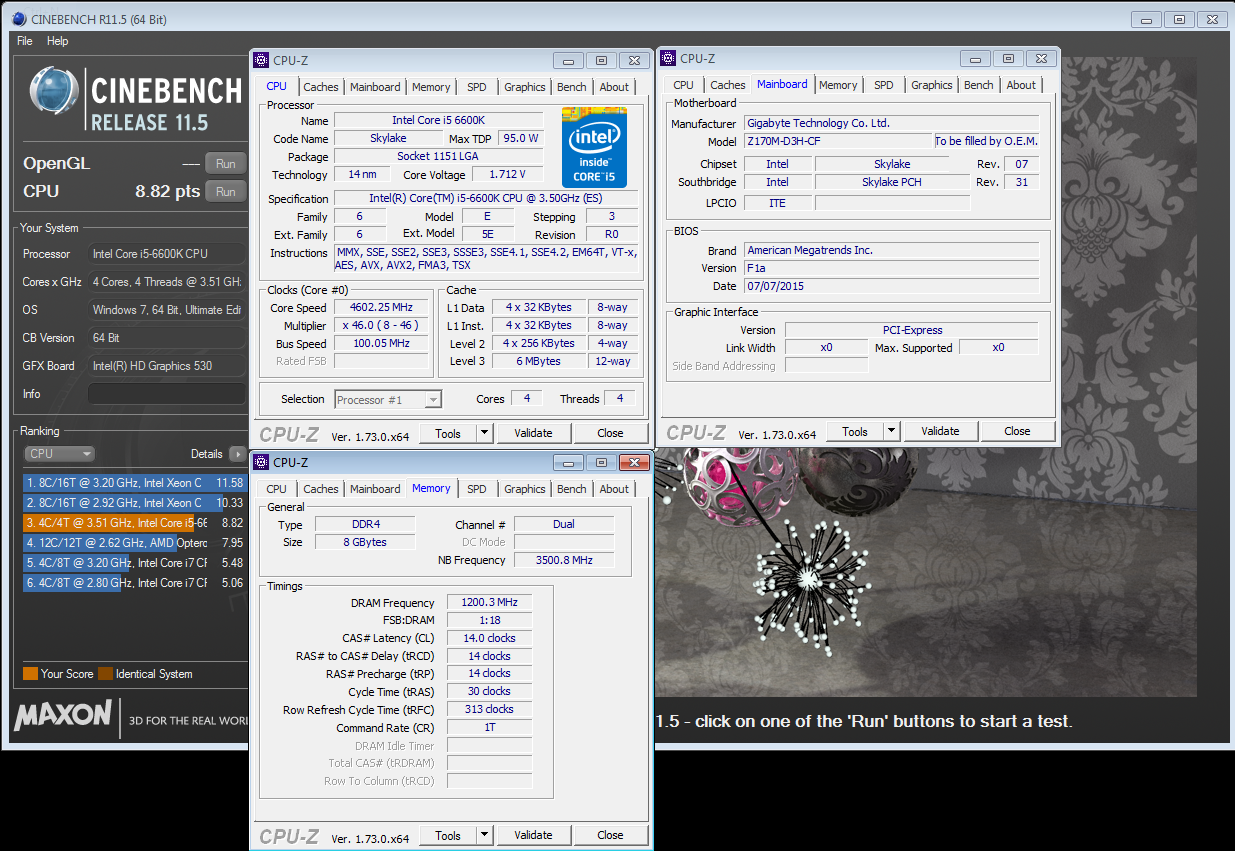1235x851 pixels.
Task: Select ranking entry 5 Core i7 3.20 GHz
Action: click(134, 563)
